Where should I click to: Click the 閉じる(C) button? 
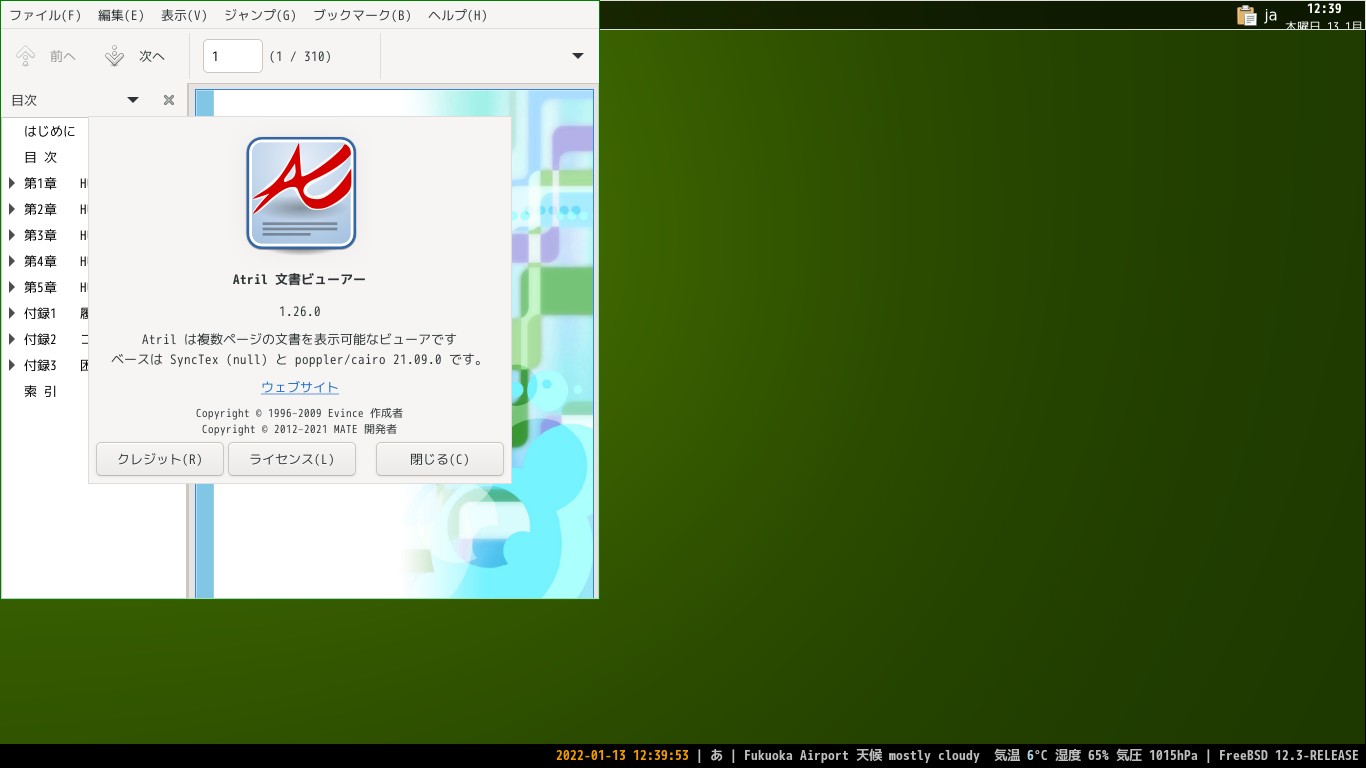click(440, 459)
